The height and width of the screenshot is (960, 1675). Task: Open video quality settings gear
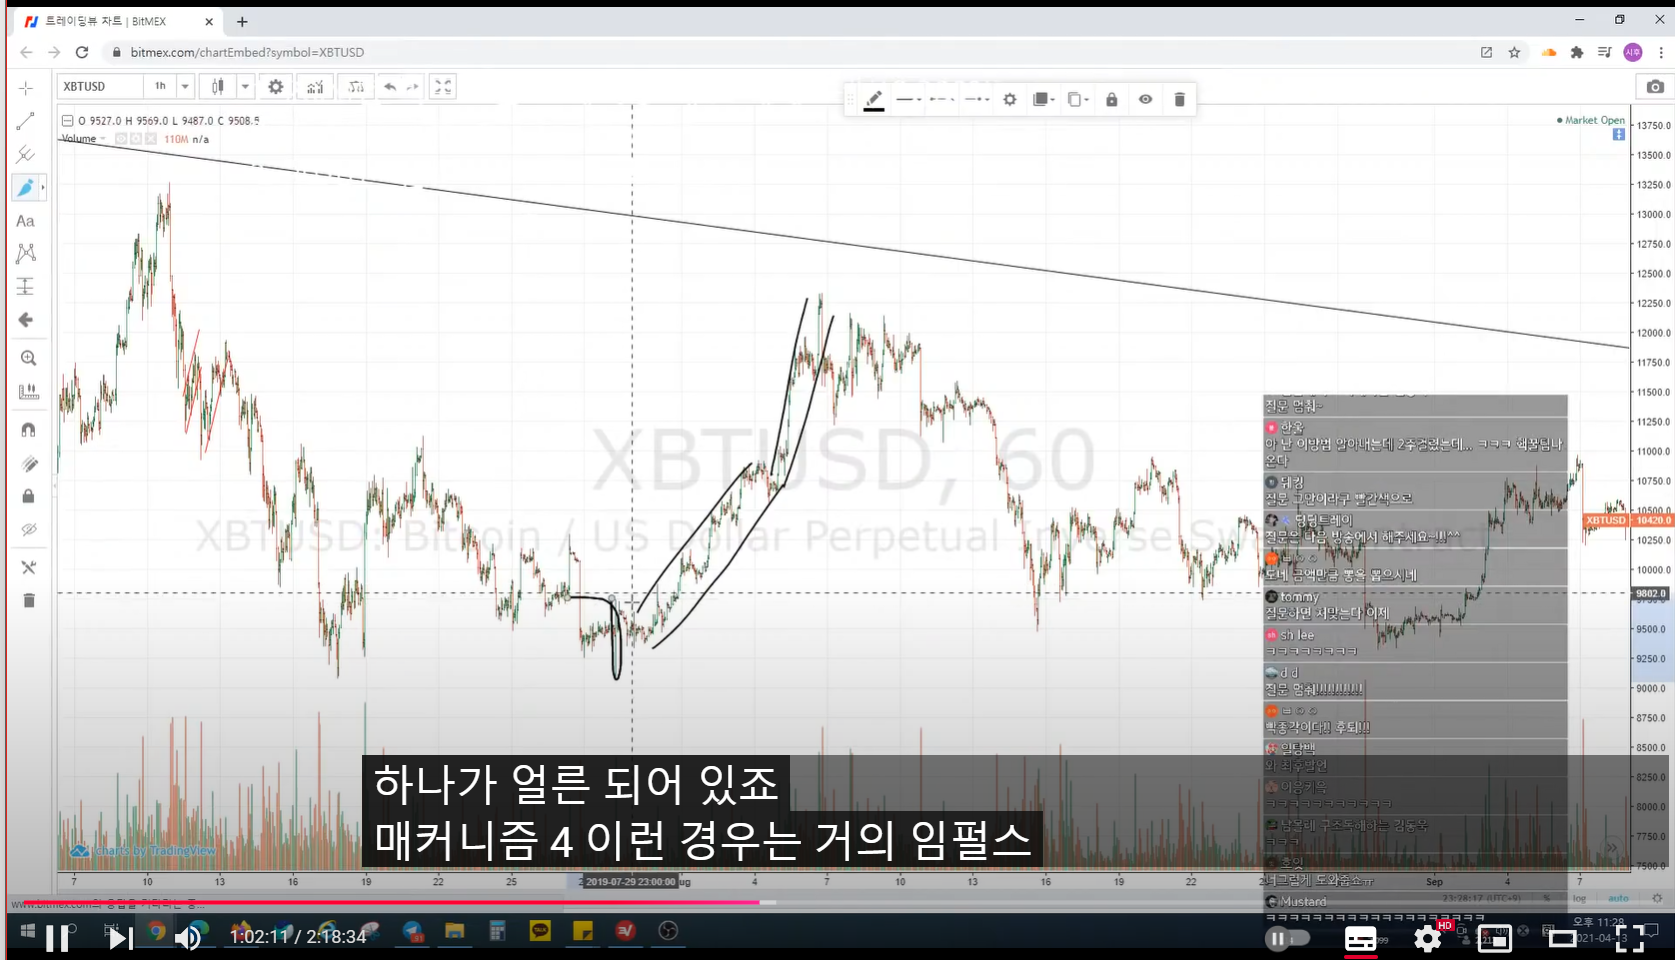tap(1428, 939)
